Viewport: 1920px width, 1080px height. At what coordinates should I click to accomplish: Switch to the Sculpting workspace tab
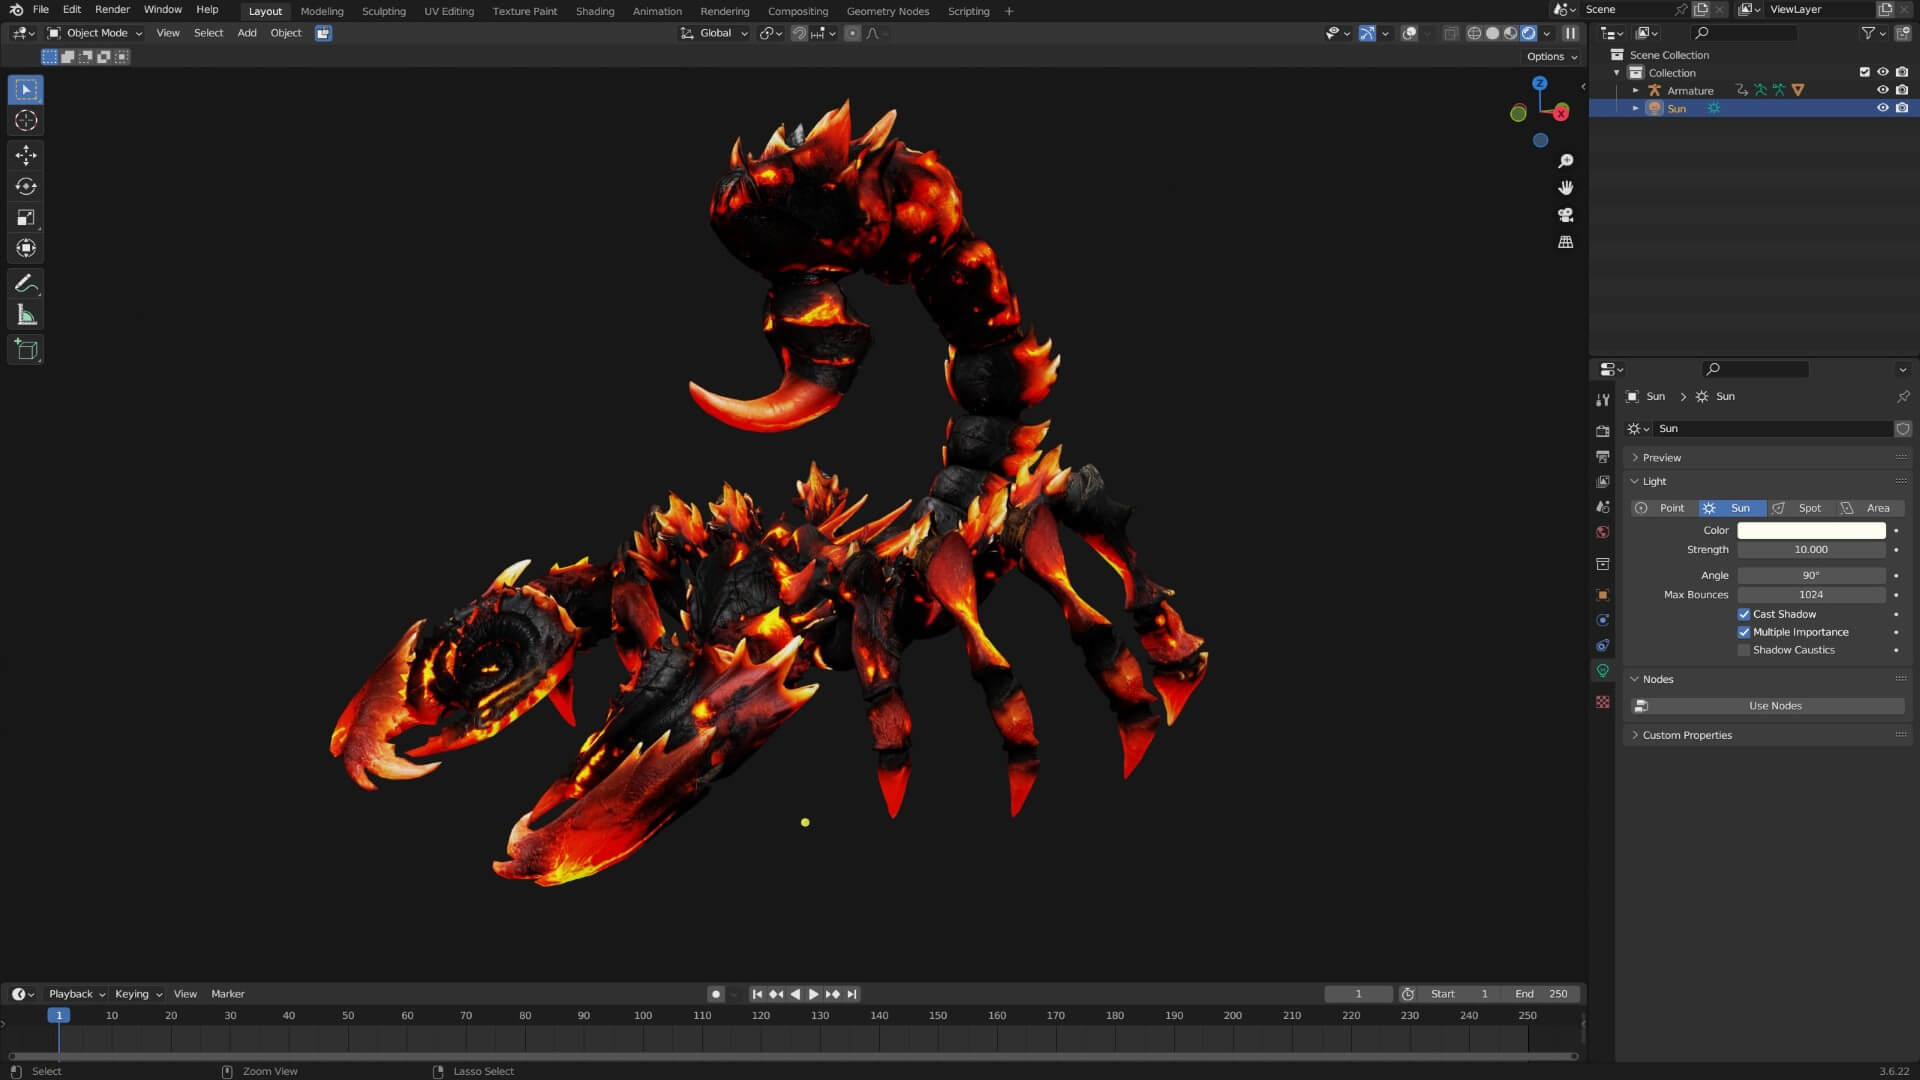click(383, 11)
